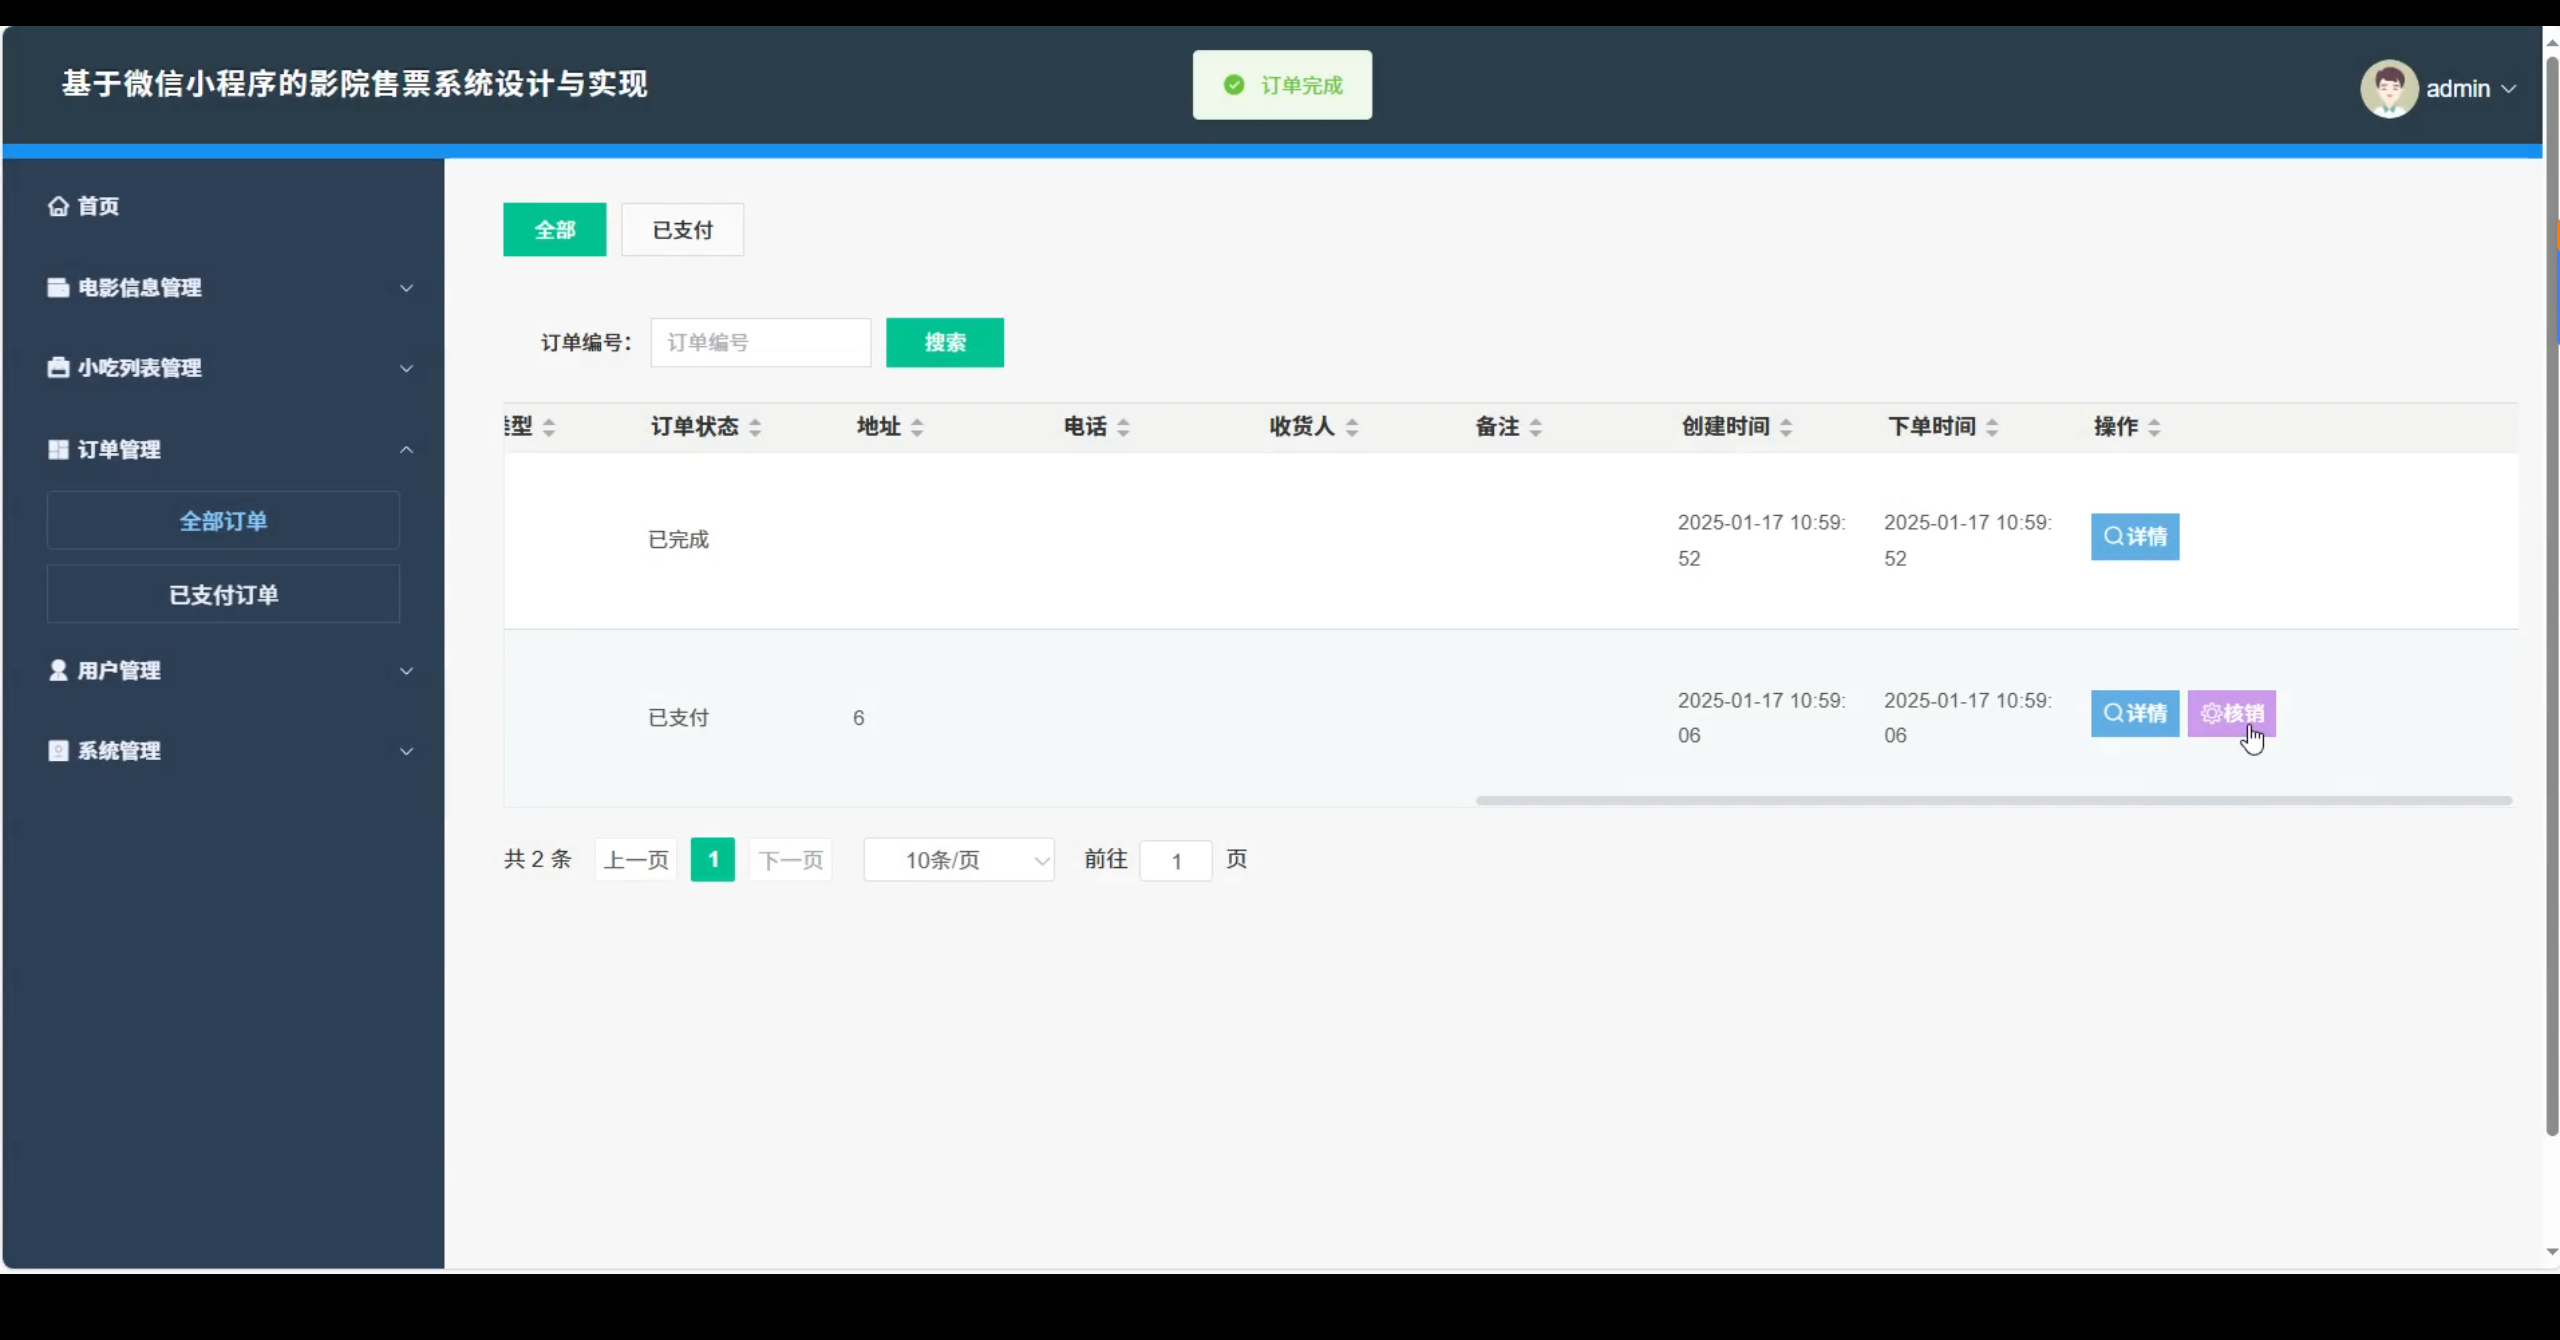Focus the 订单编号 search input field
The image size is (2560, 1340).
[760, 343]
